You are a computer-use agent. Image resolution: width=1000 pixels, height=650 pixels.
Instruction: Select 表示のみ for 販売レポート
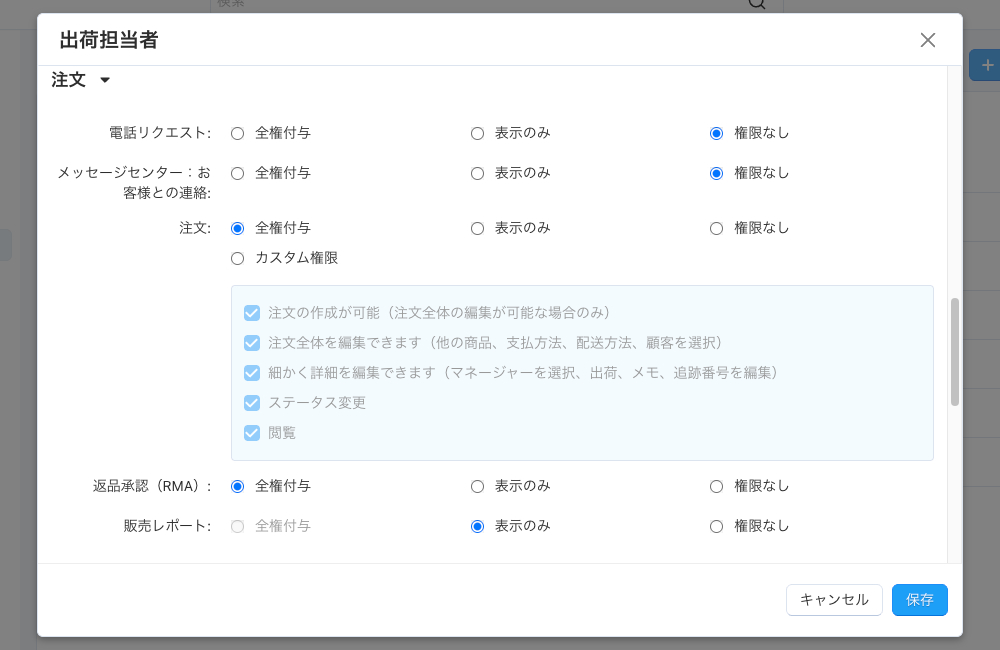click(477, 526)
